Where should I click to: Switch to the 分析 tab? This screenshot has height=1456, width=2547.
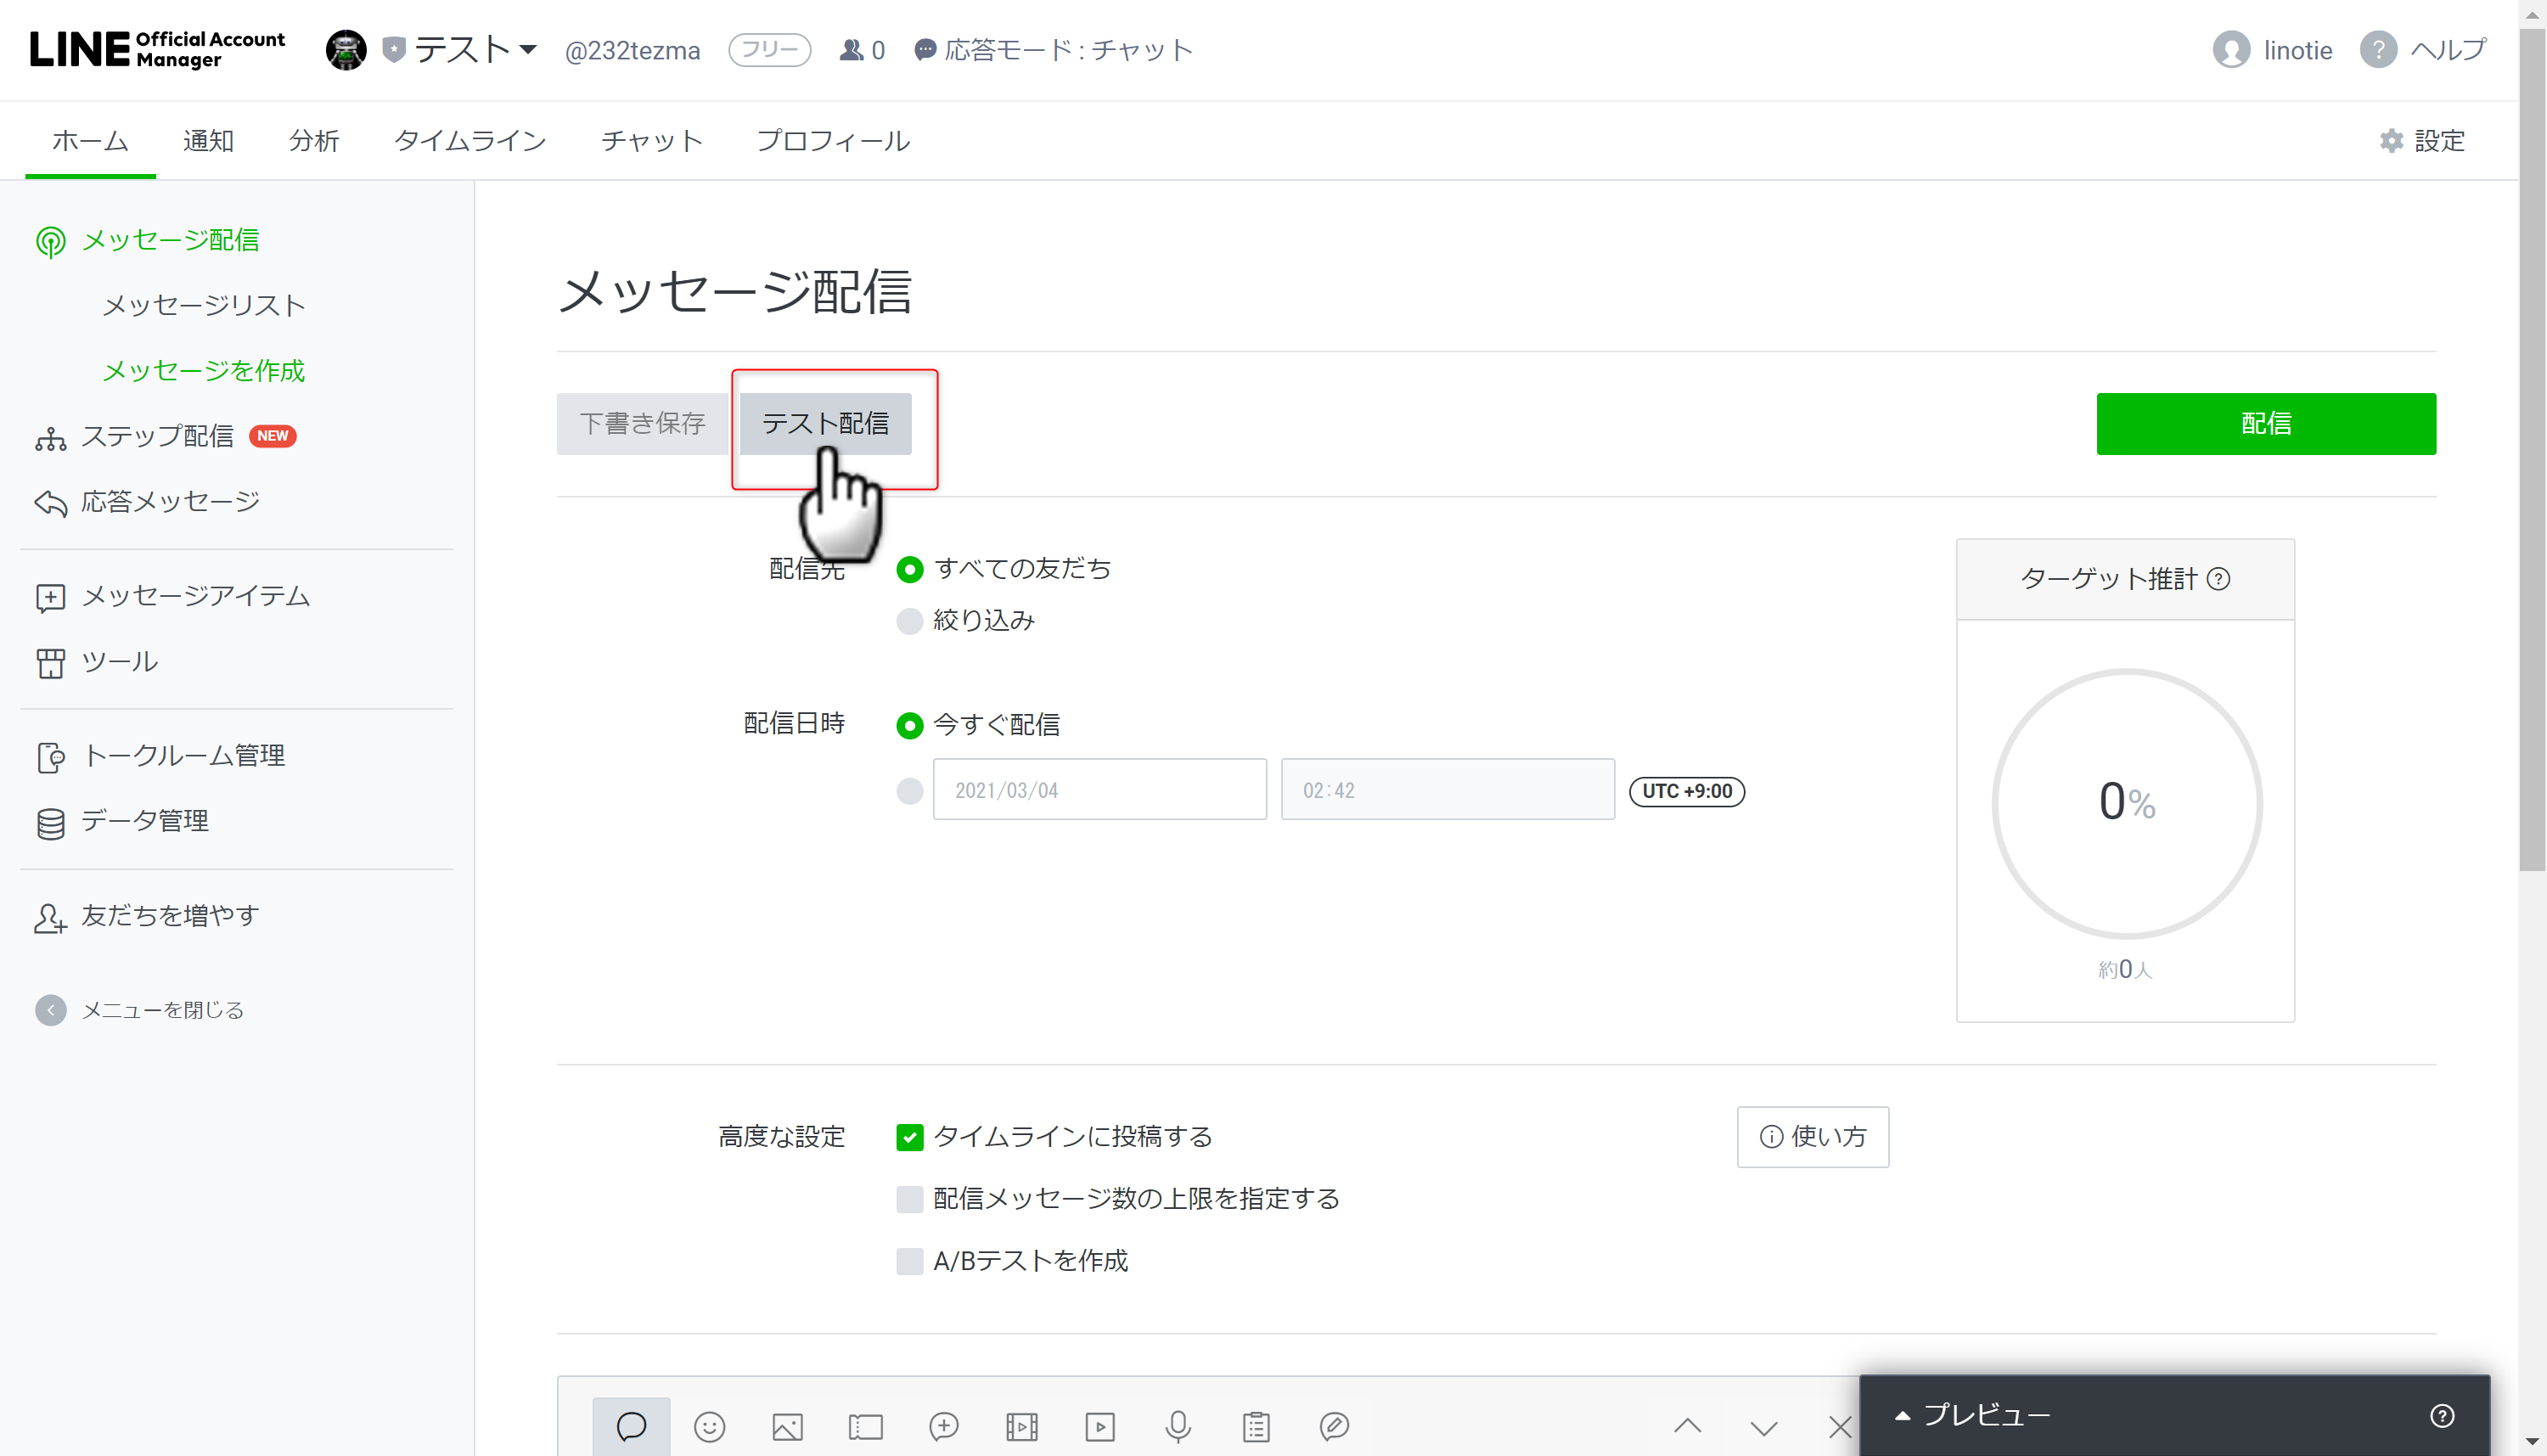[313, 141]
